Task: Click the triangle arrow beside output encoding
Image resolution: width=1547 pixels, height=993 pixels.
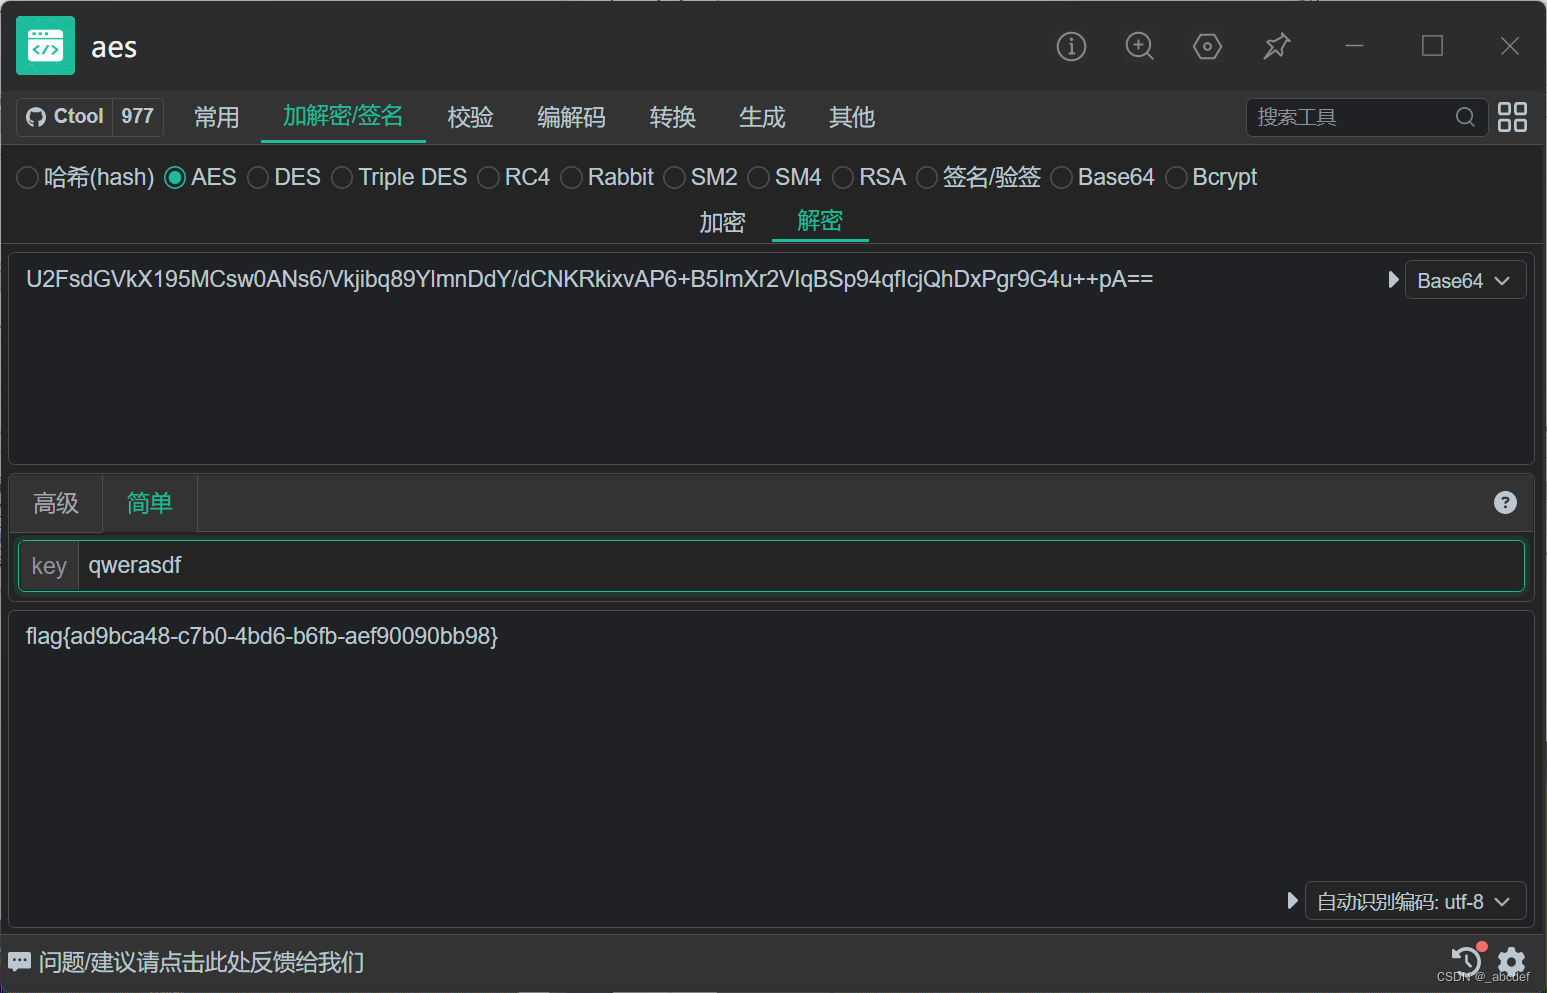Action: [1292, 901]
